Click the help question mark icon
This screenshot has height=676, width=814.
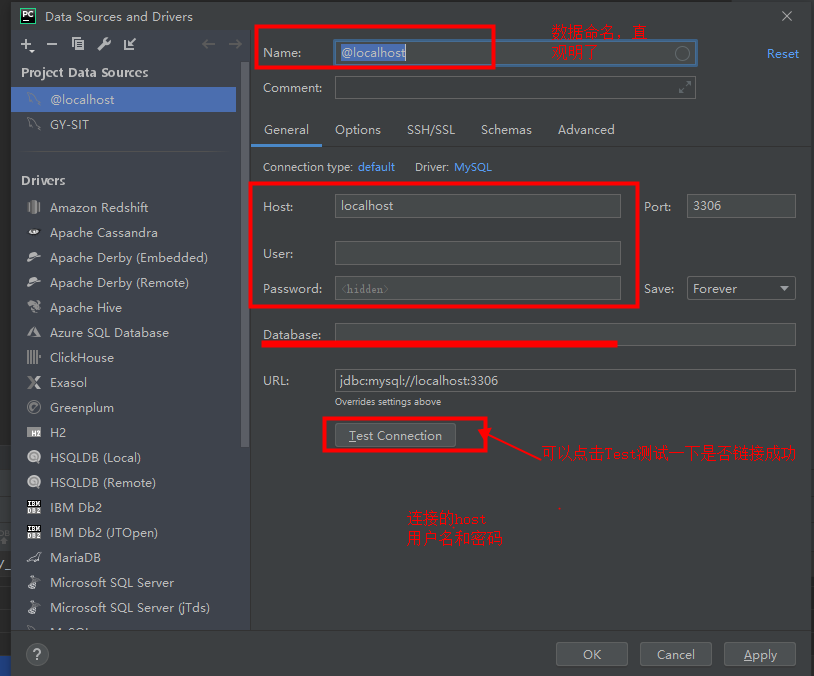tap(37, 655)
